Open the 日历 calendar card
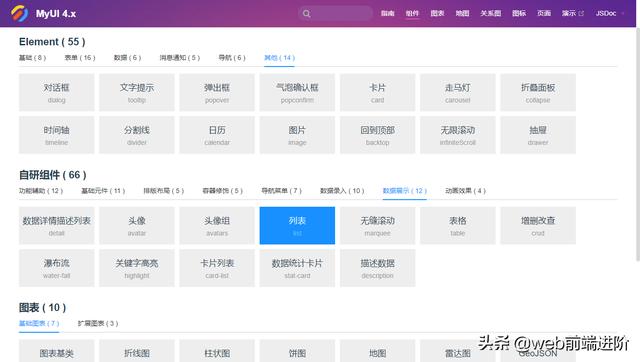 click(217, 135)
